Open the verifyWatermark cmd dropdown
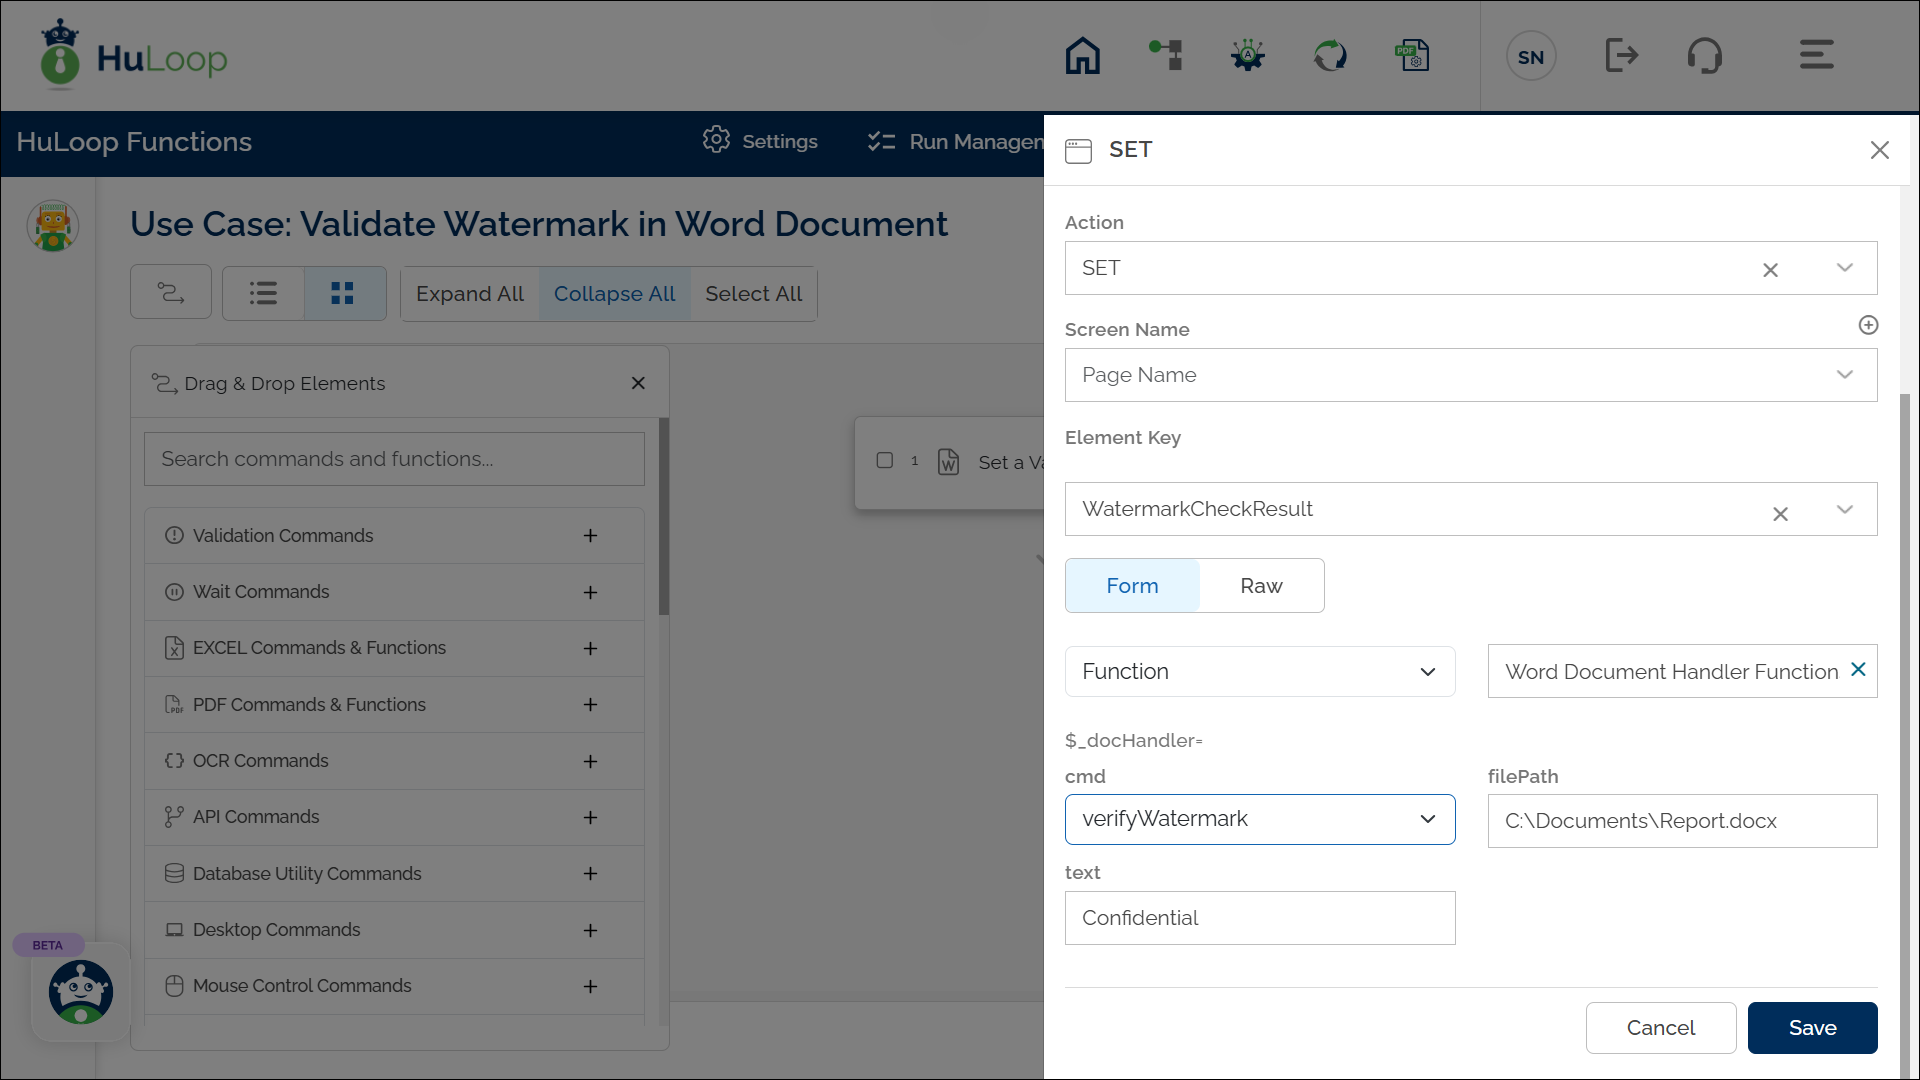 click(1259, 819)
